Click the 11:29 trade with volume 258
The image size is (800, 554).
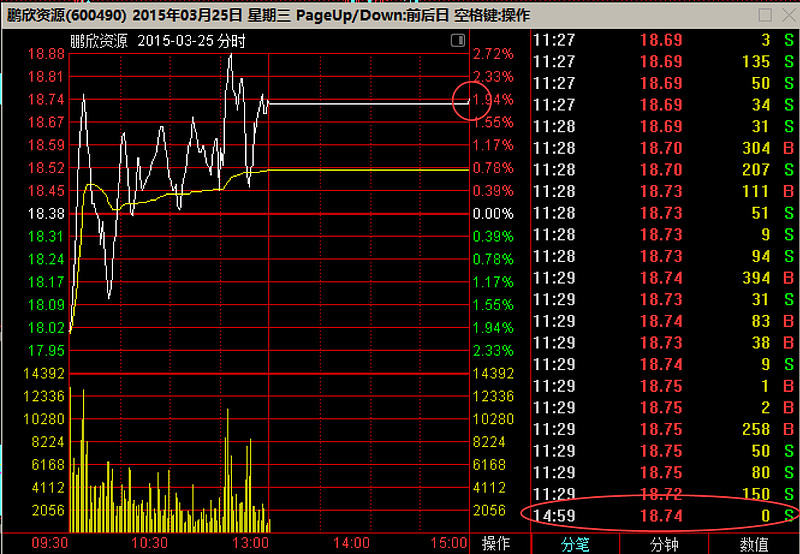(x=660, y=429)
